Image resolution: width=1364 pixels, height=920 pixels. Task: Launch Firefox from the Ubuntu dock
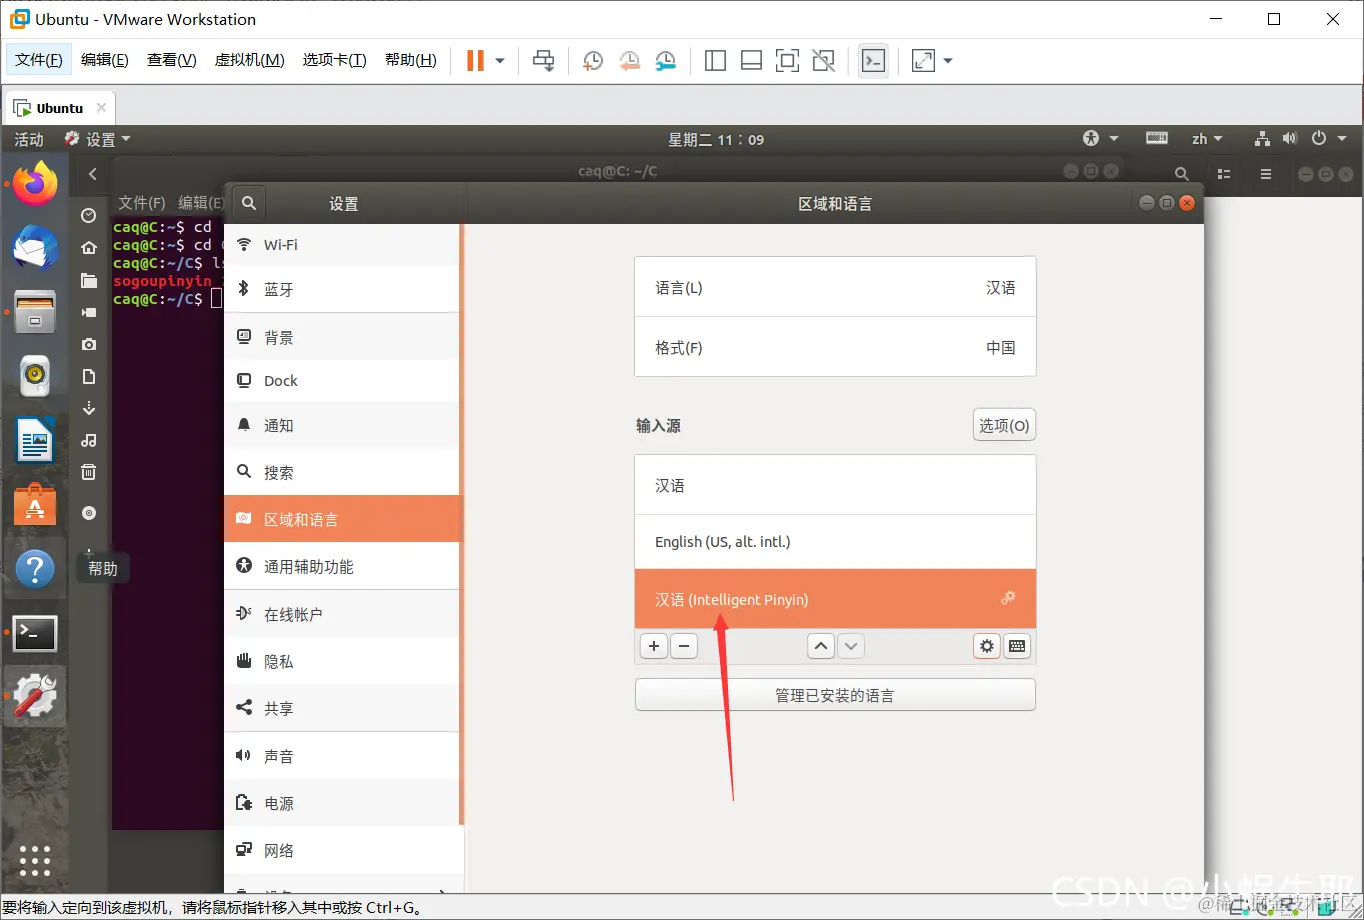coord(35,183)
